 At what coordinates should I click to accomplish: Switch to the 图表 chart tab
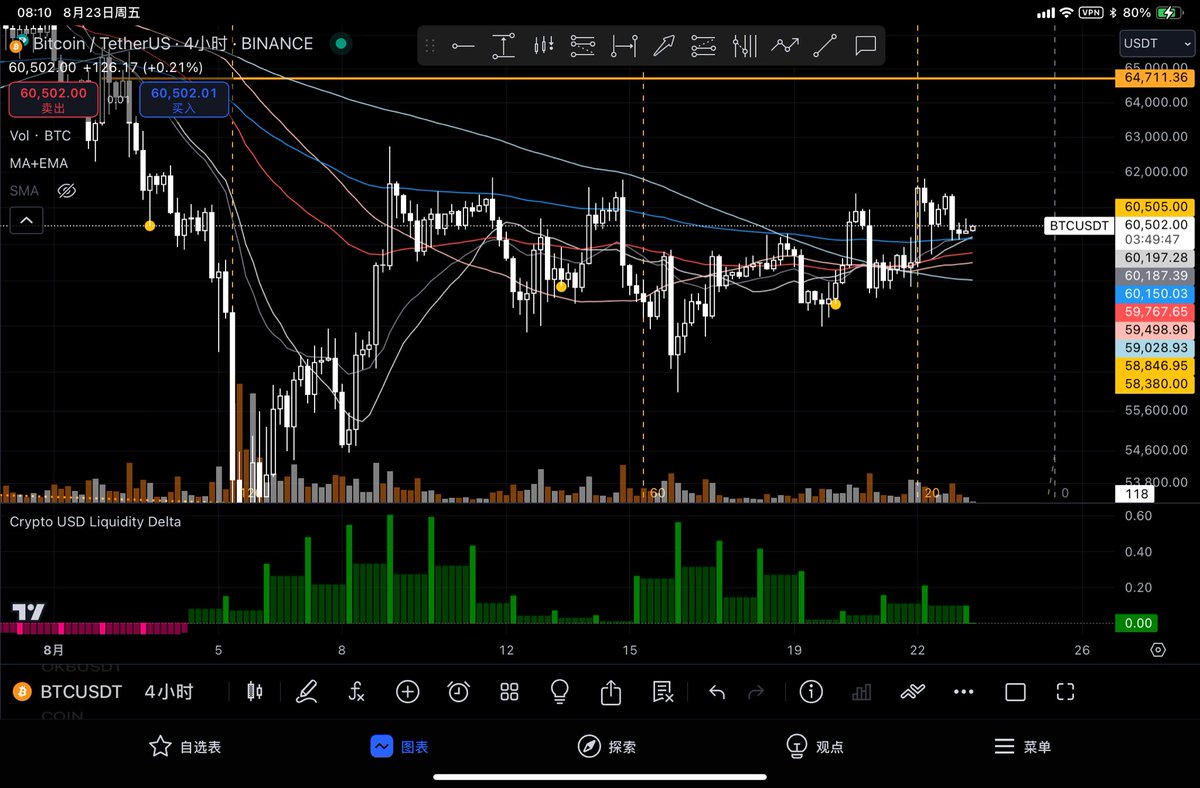[399, 747]
